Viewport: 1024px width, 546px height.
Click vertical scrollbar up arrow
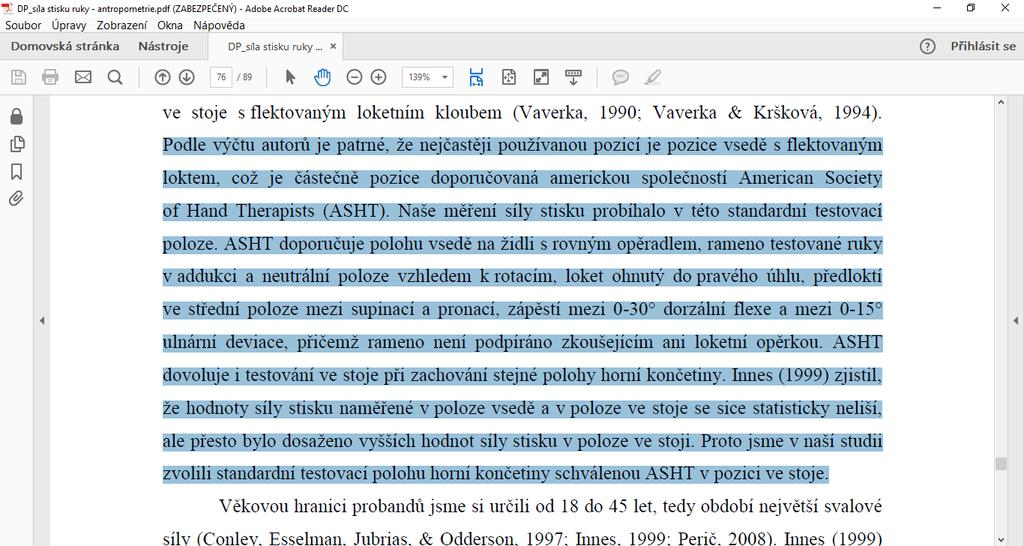1000,103
